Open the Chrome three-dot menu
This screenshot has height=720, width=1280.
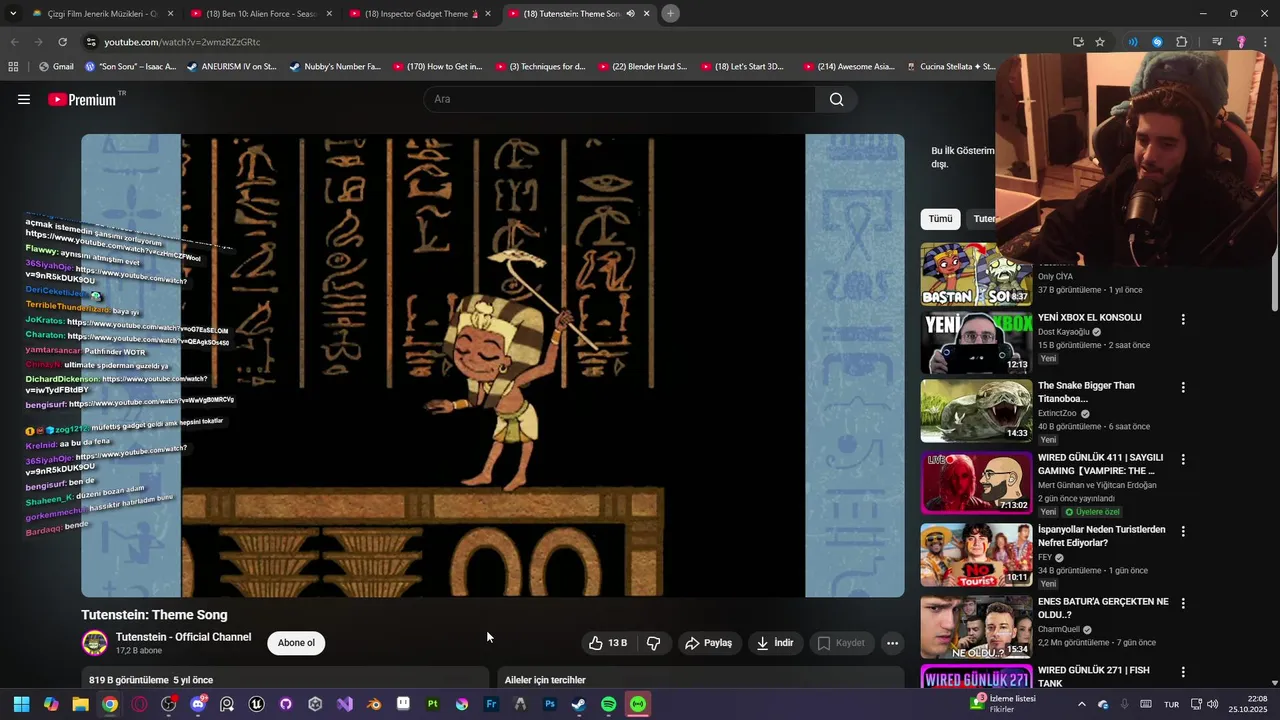[1264, 42]
